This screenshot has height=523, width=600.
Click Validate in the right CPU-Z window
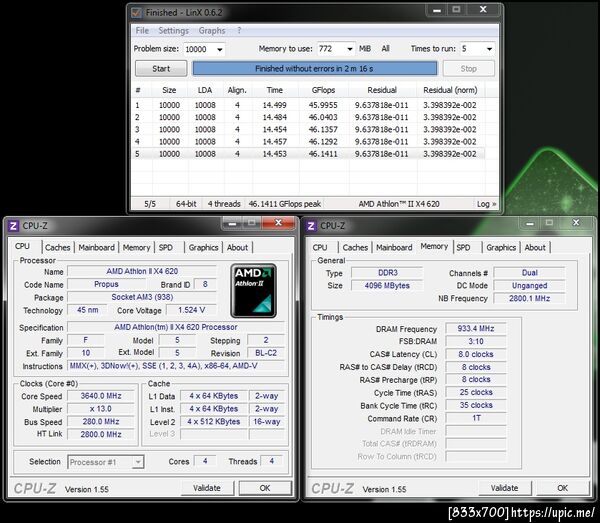[504, 488]
